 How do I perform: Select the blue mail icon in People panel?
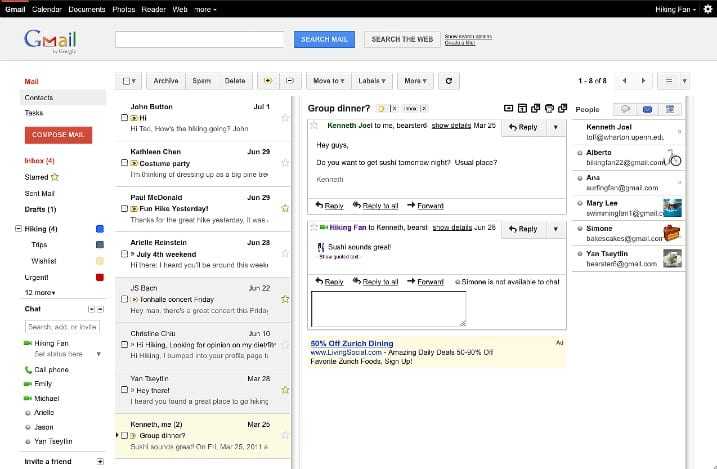(x=647, y=109)
